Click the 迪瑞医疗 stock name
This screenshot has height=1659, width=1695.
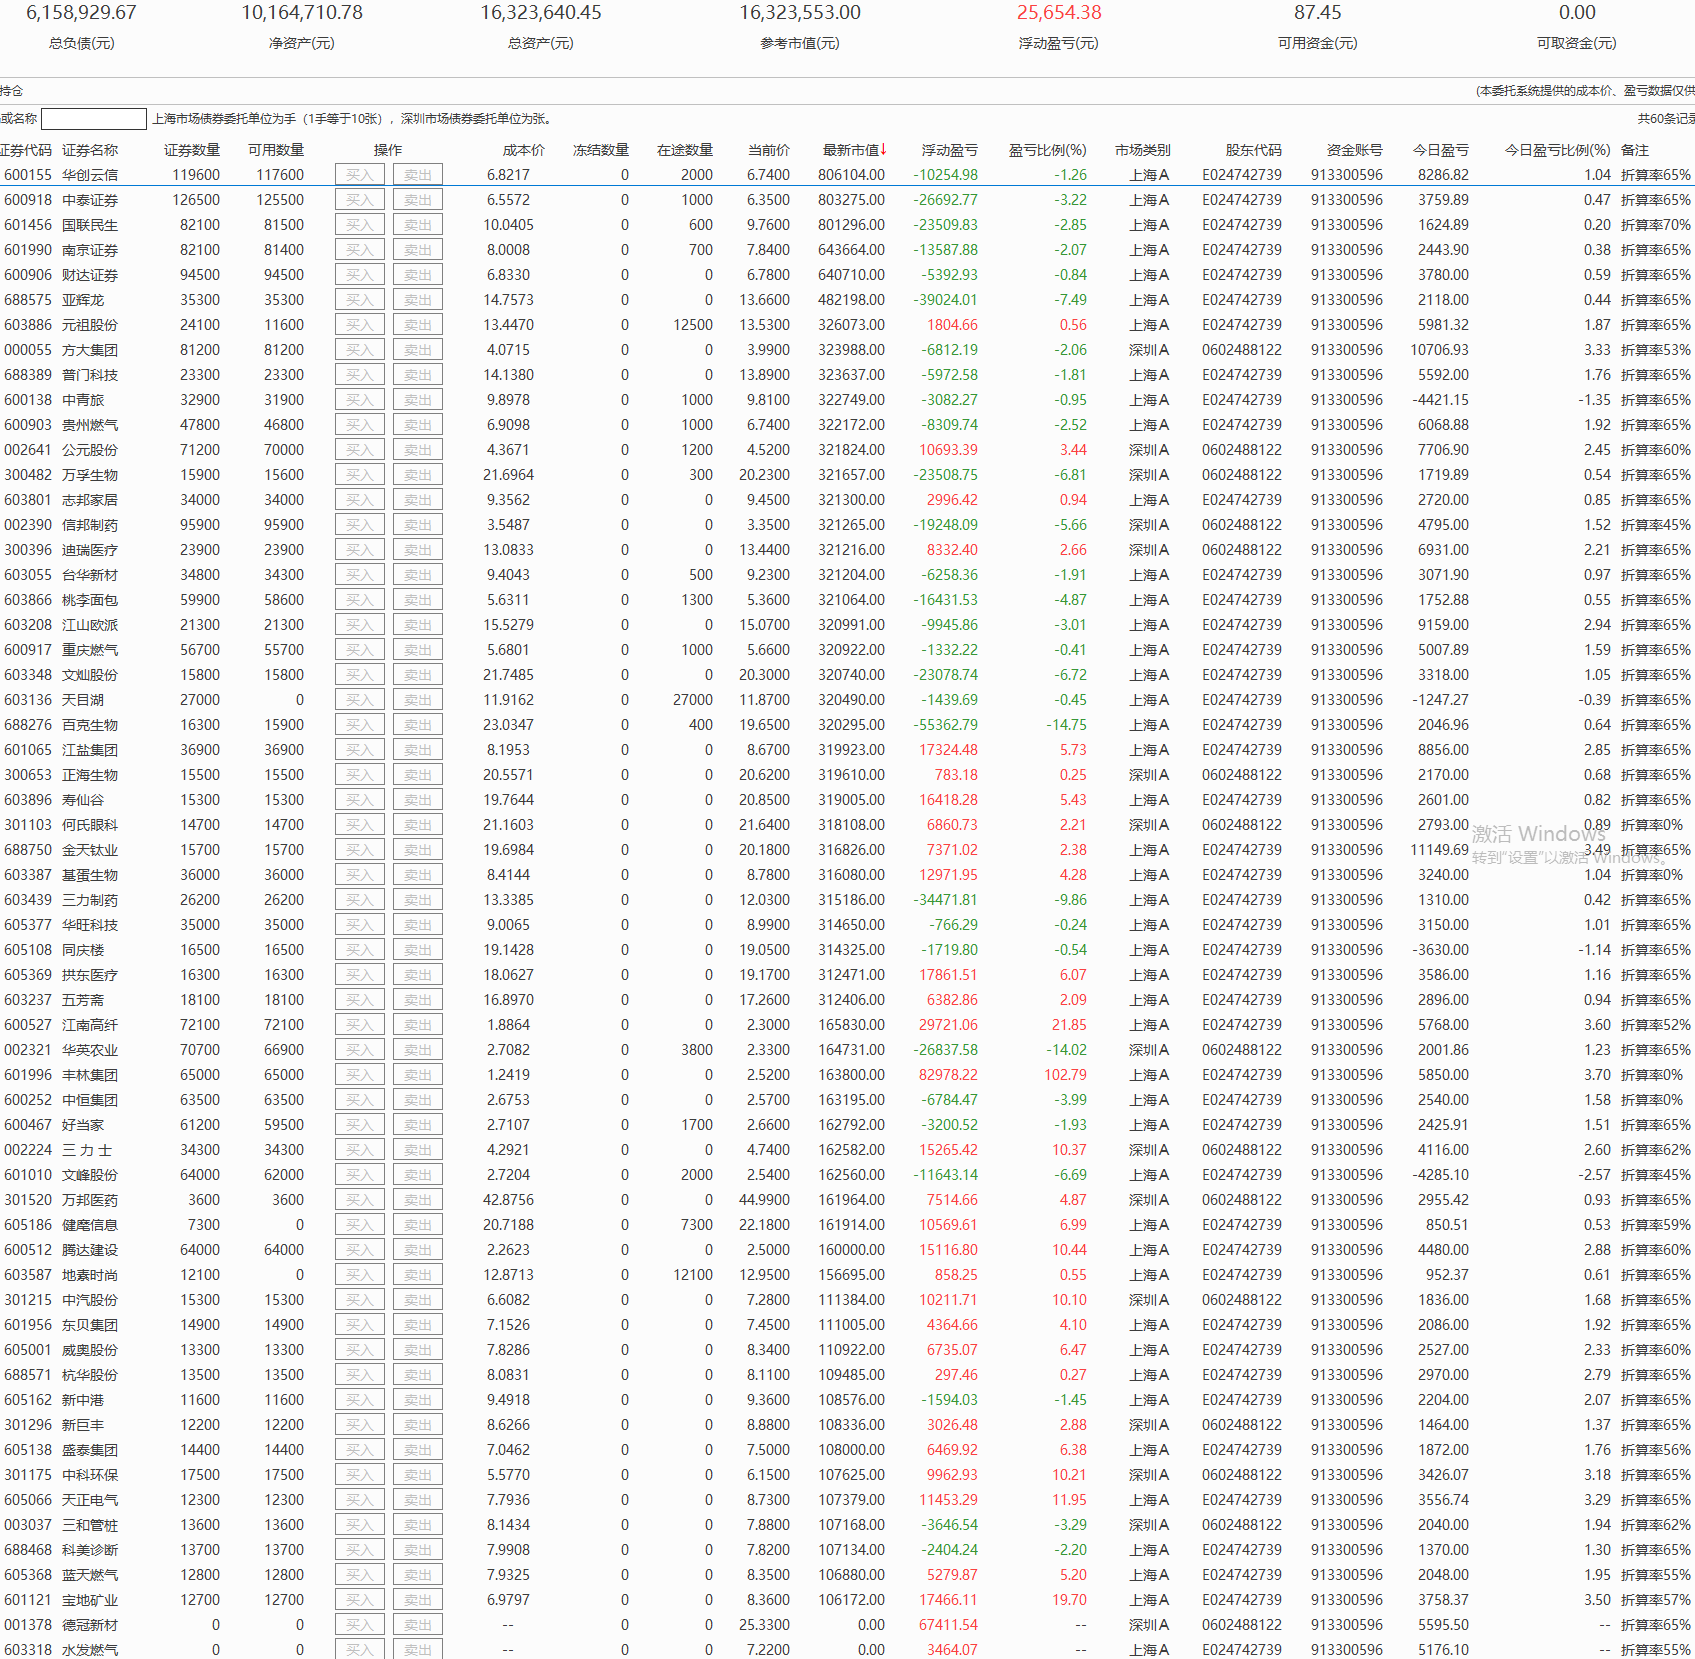click(x=90, y=550)
